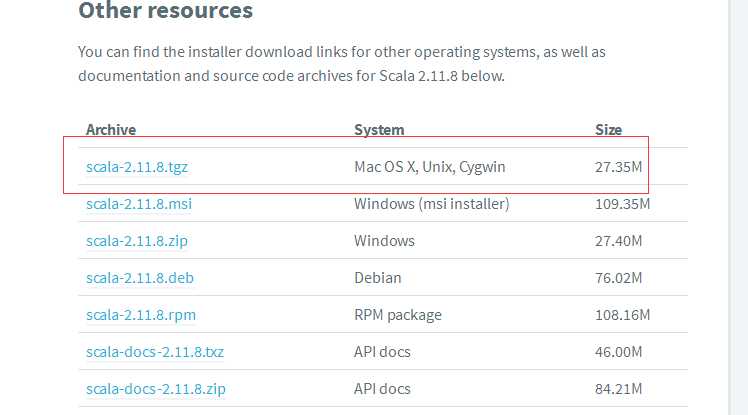Get the scala-2.11.8.rpm package
The height and width of the screenshot is (415, 748).
point(141,315)
